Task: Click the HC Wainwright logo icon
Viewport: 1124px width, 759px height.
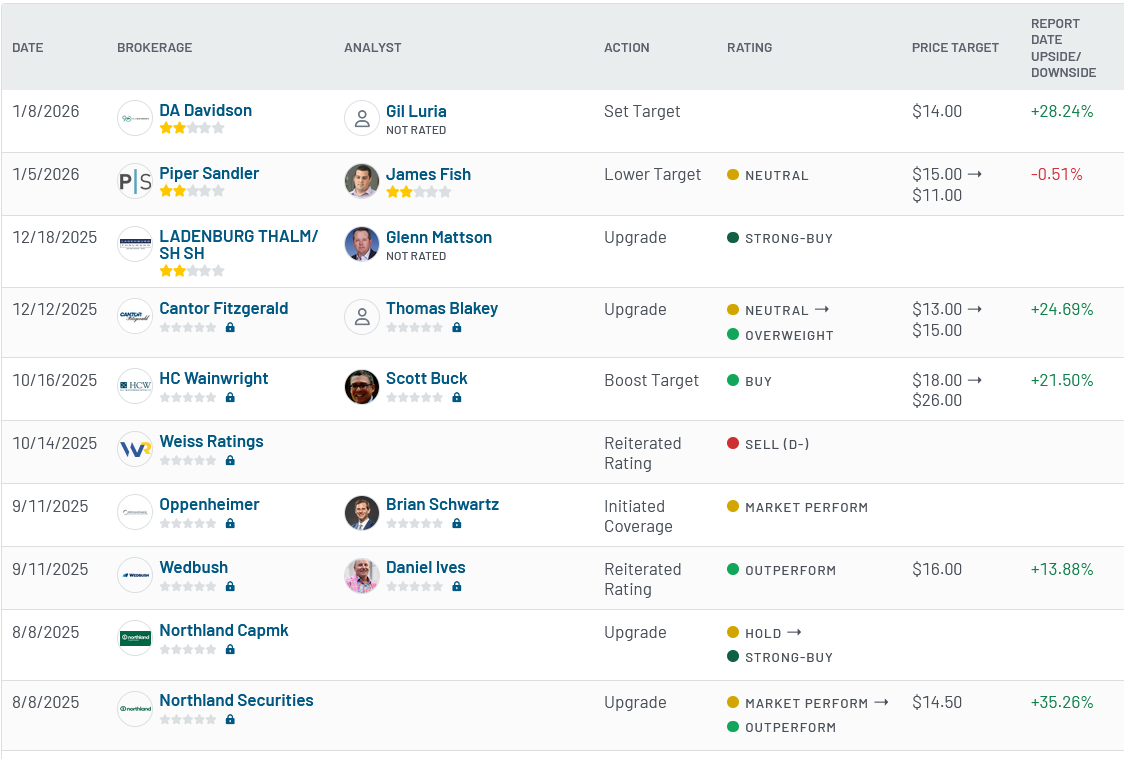Action: (135, 386)
